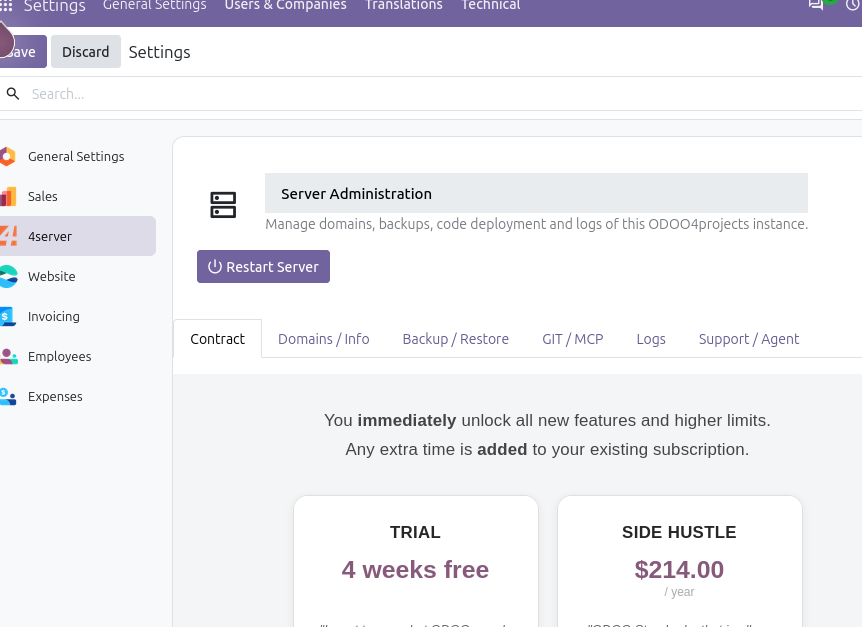Switch to the Domains / Info tab
This screenshot has width=862, height=627.
tap(323, 339)
